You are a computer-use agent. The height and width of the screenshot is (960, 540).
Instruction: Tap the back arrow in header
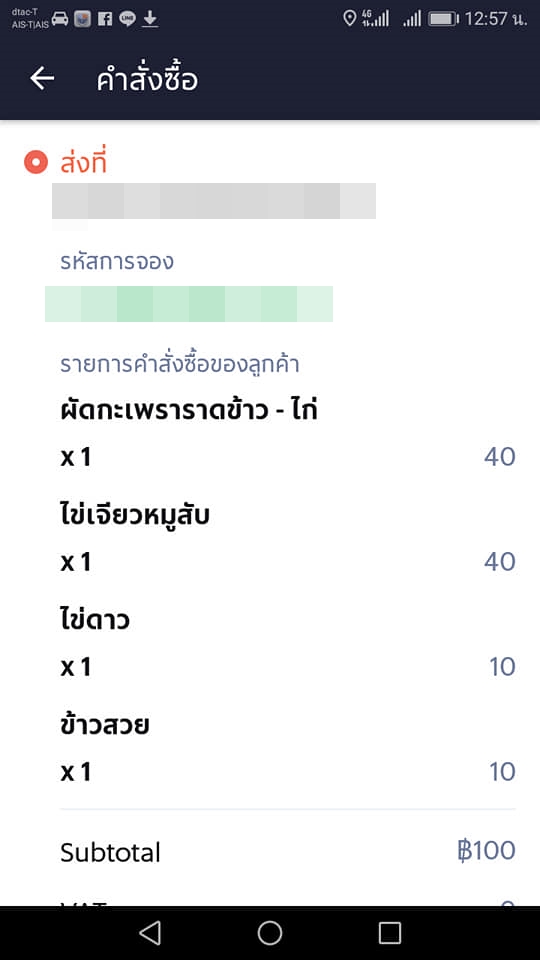coord(42,78)
